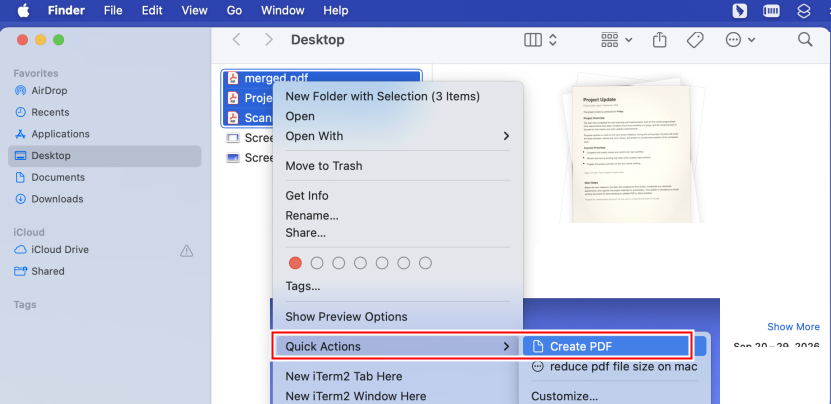This screenshot has width=831, height=404.
Task: Open the Finder menu
Action: 66,11
